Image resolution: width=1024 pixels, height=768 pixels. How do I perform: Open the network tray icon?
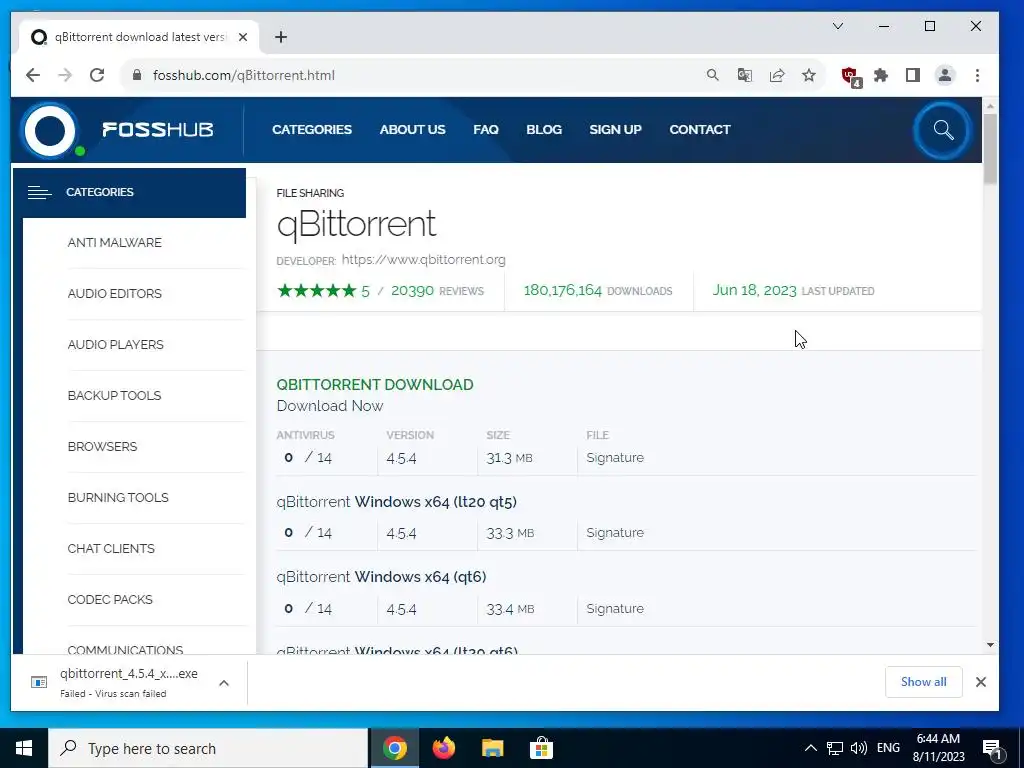[x=835, y=748]
